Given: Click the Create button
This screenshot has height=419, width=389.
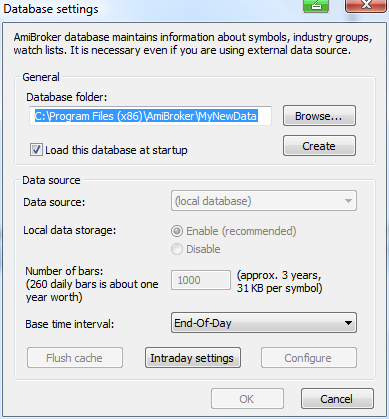Looking at the screenshot, I should [x=319, y=146].
